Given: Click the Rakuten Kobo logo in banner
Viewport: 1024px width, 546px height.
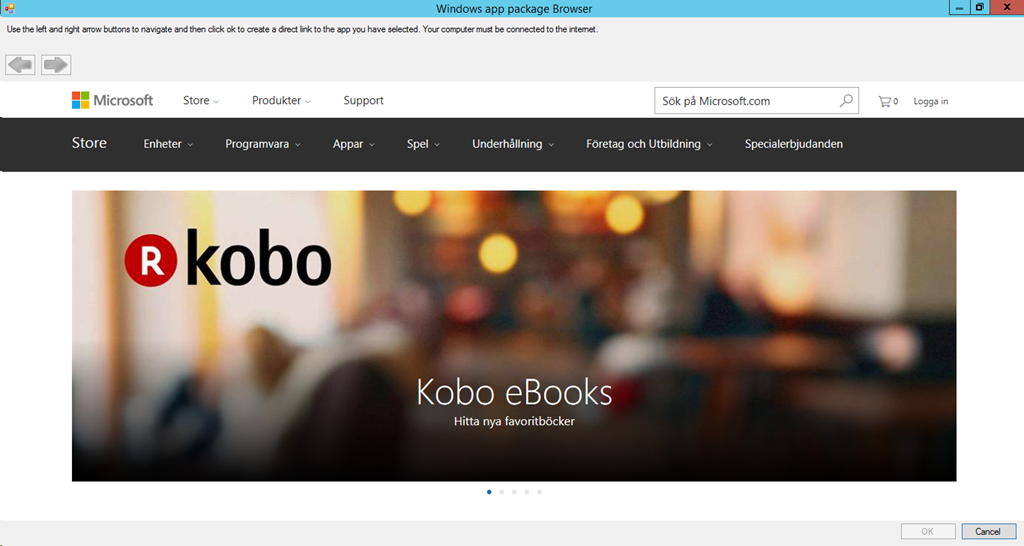Looking at the screenshot, I should pos(228,261).
